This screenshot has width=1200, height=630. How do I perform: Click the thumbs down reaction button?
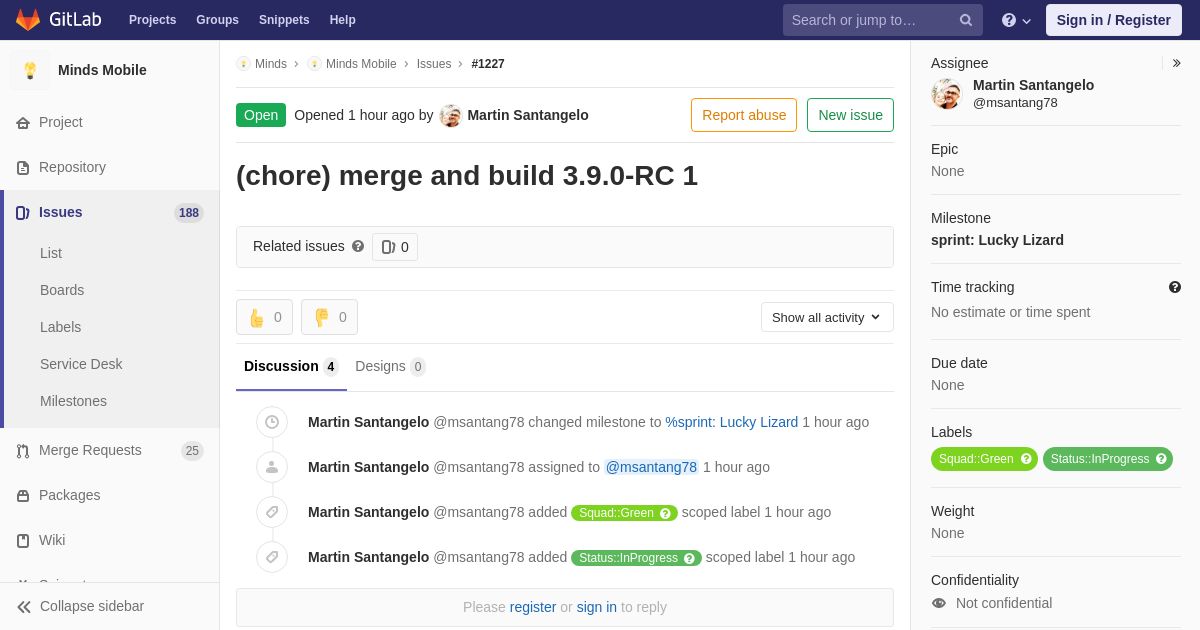point(329,317)
